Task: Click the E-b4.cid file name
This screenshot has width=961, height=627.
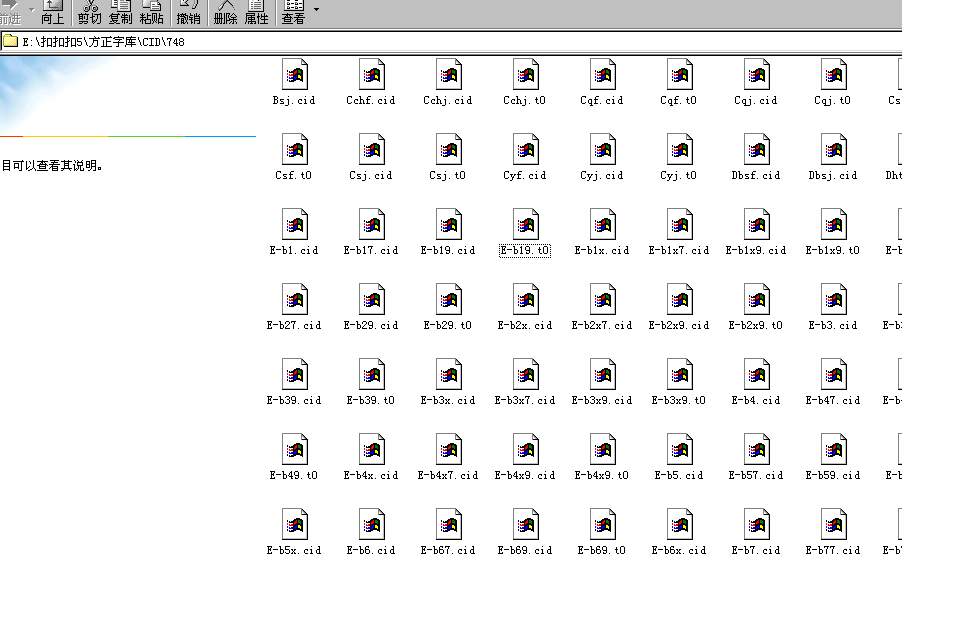Action: click(756, 400)
